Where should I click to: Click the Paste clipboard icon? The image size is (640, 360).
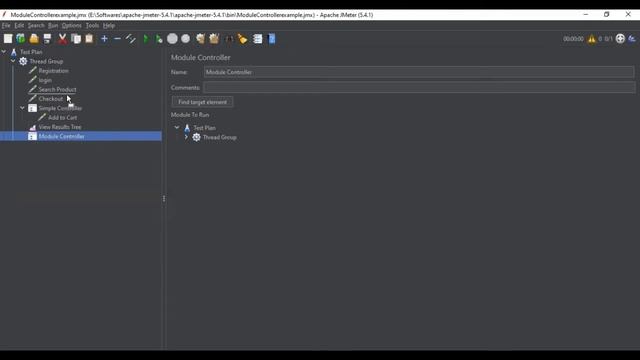tap(89, 39)
